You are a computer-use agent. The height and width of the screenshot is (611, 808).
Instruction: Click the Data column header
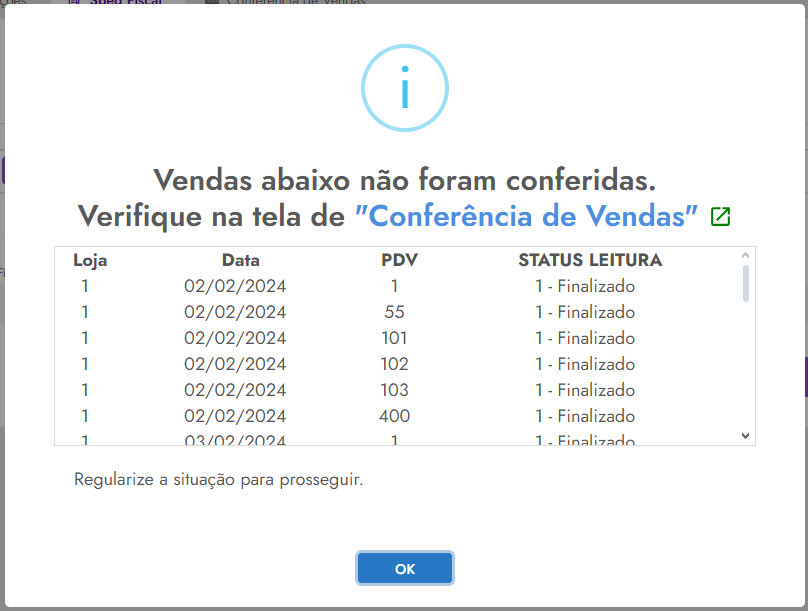pos(241,261)
